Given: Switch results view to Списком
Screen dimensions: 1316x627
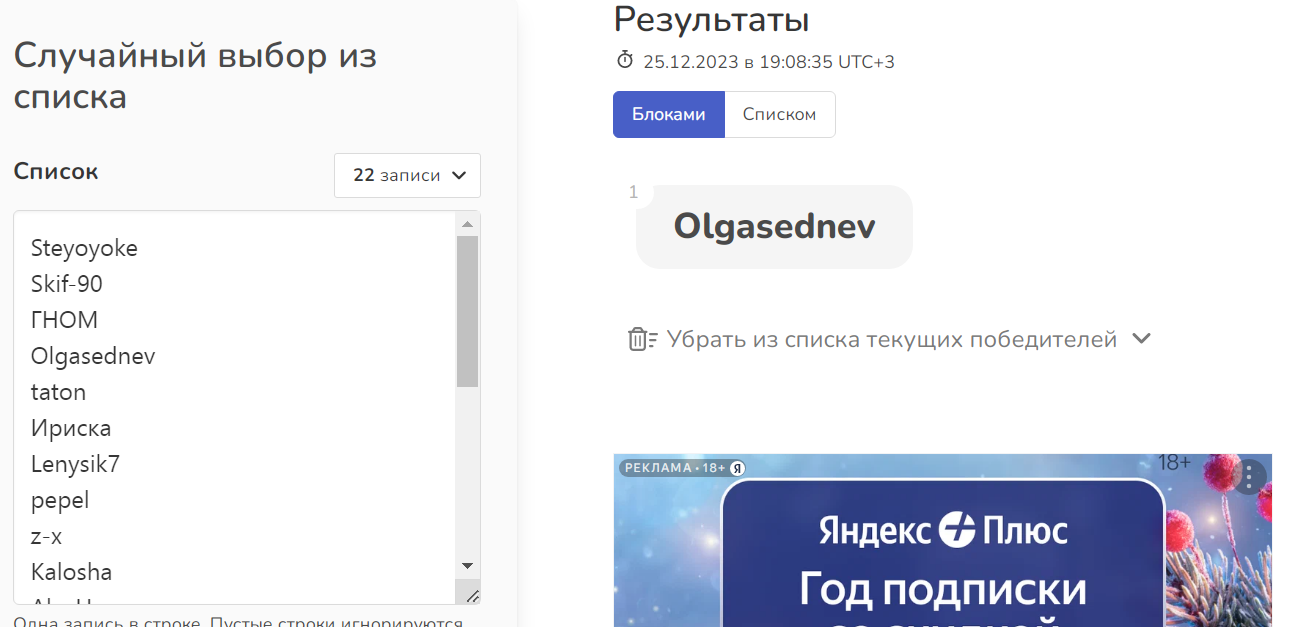Looking at the screenshot, I should tap(779, 114).
